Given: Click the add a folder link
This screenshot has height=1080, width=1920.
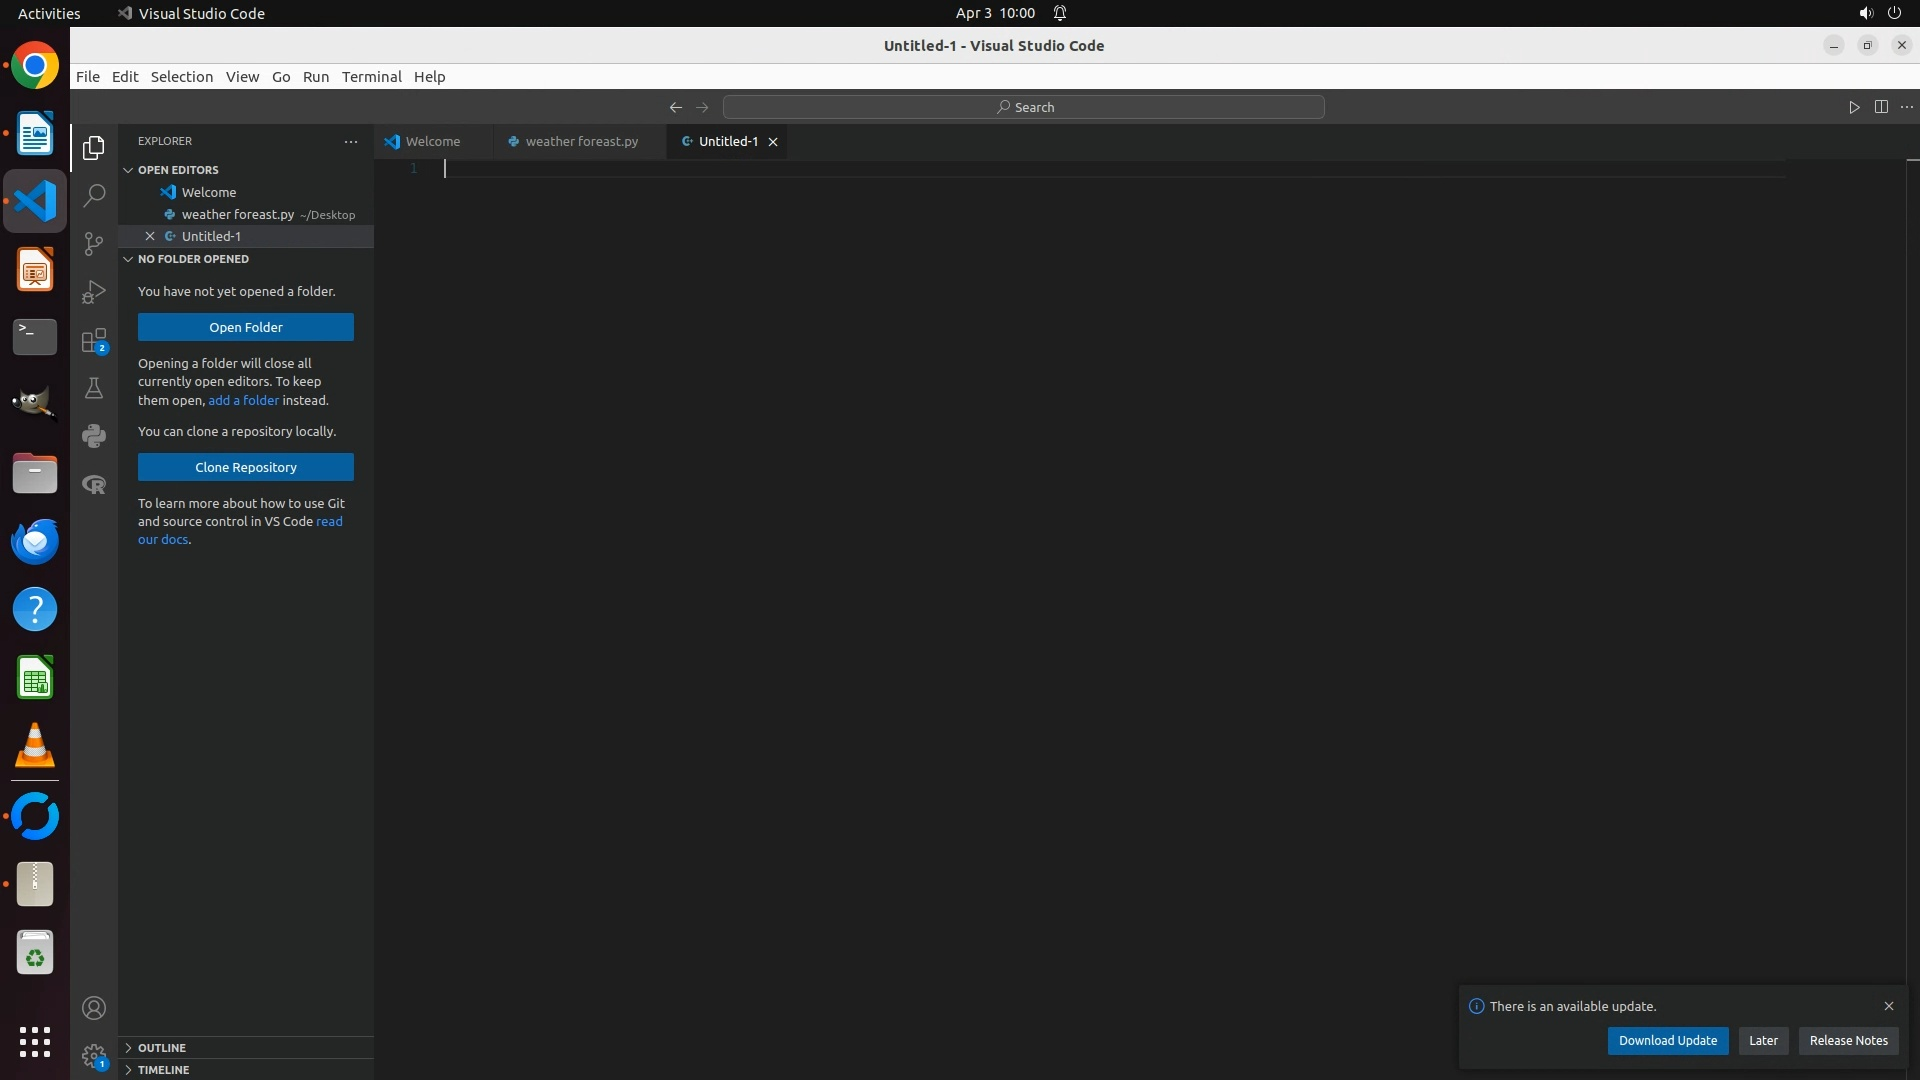Looking at the screenshot, I should pos(243,400).
